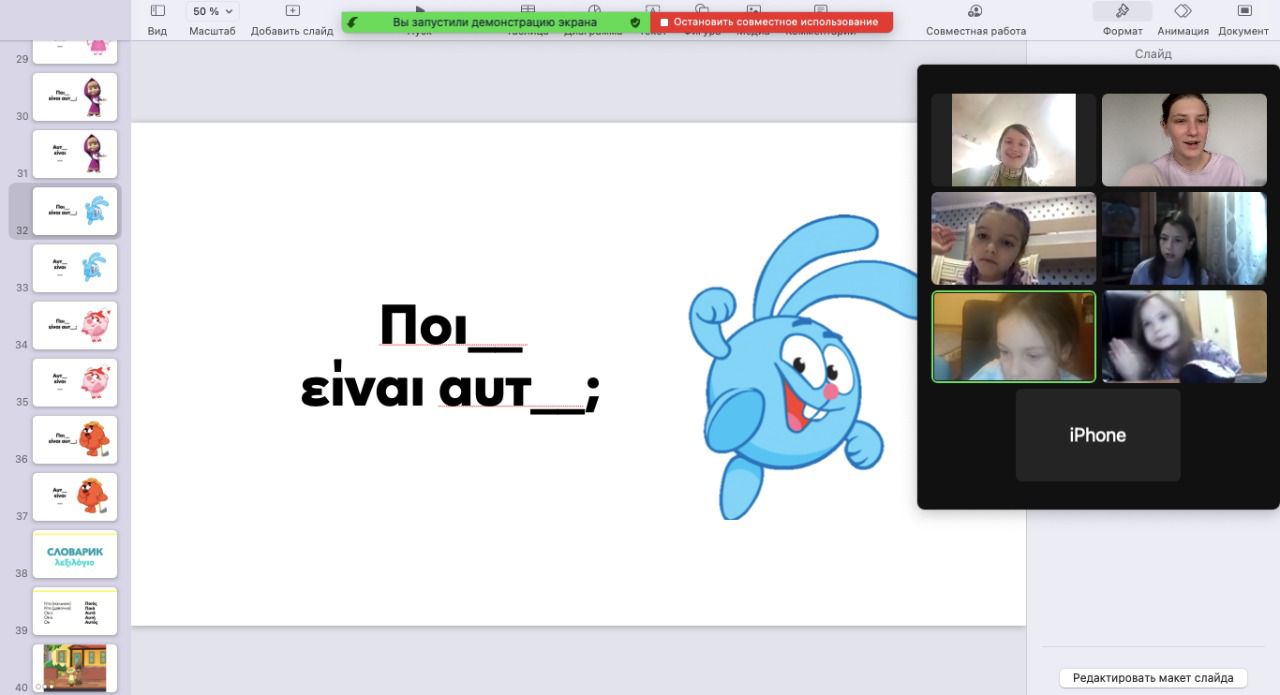
Task: Open the Формат (Format) inspector
Action: pos(1122,19)
